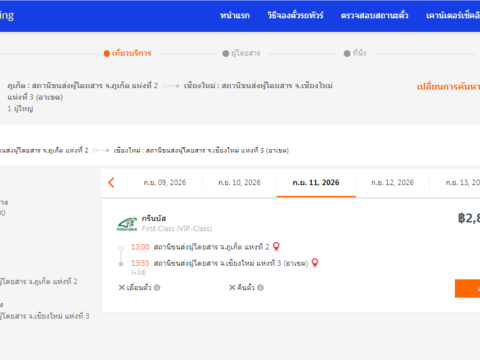
Task: Click the orange select-trip button
Action: pos(467,288)
